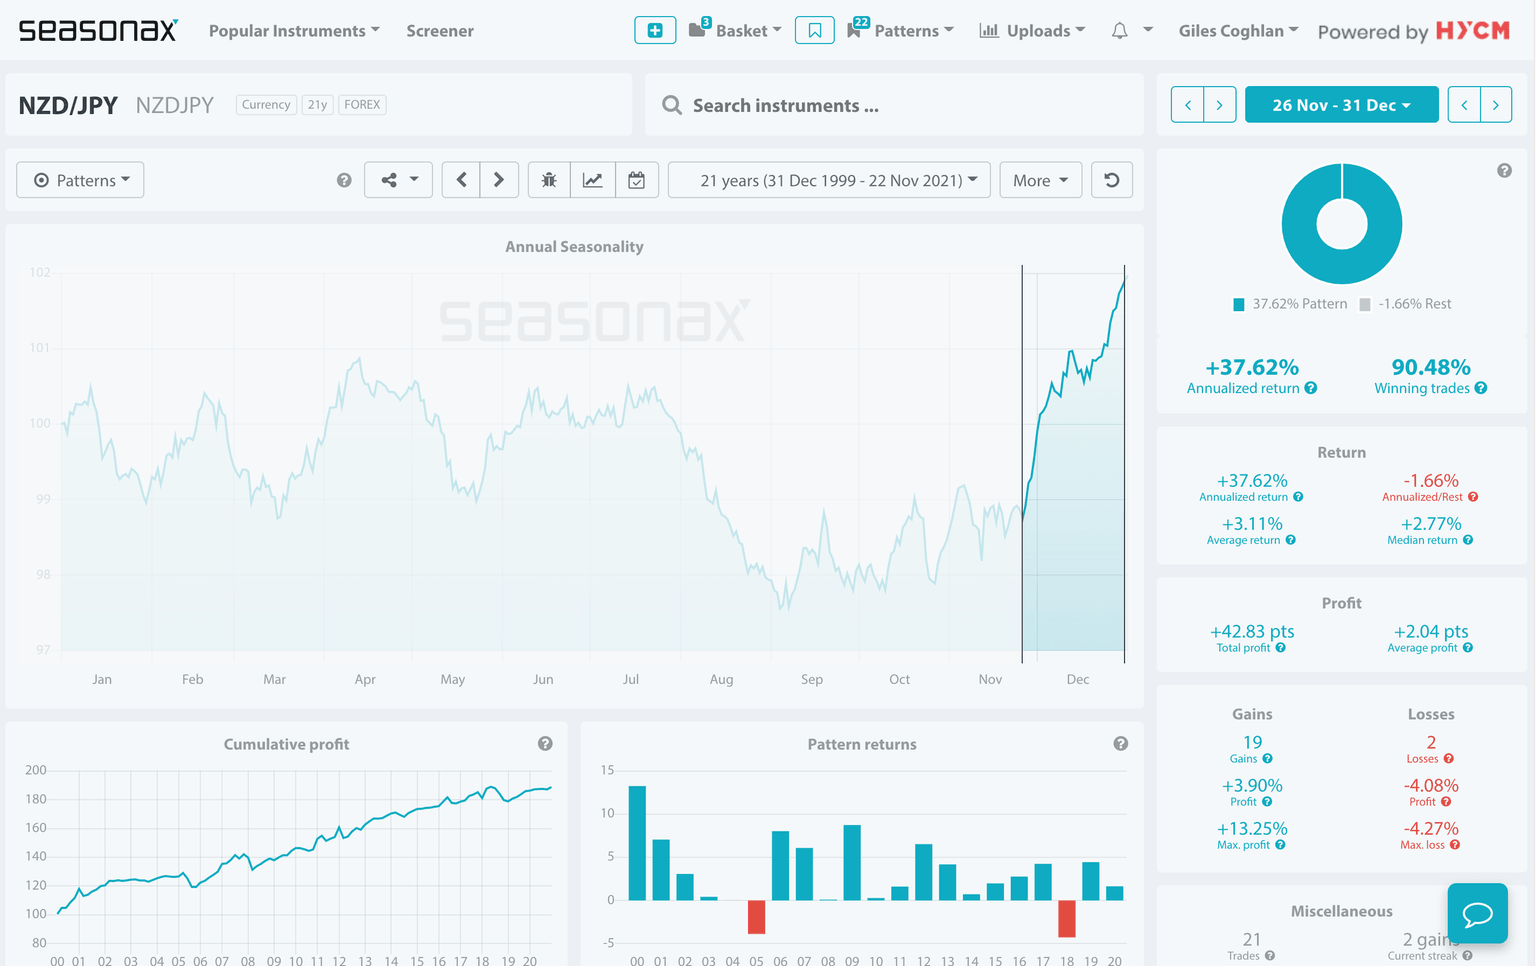
Task: Click the Annual Seasonality chart title
Action: [x=574, y=246]
